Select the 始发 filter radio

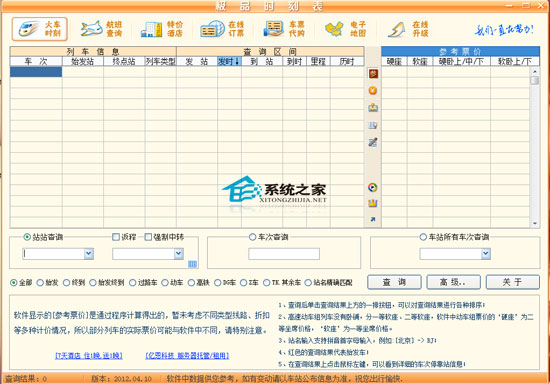40,282
